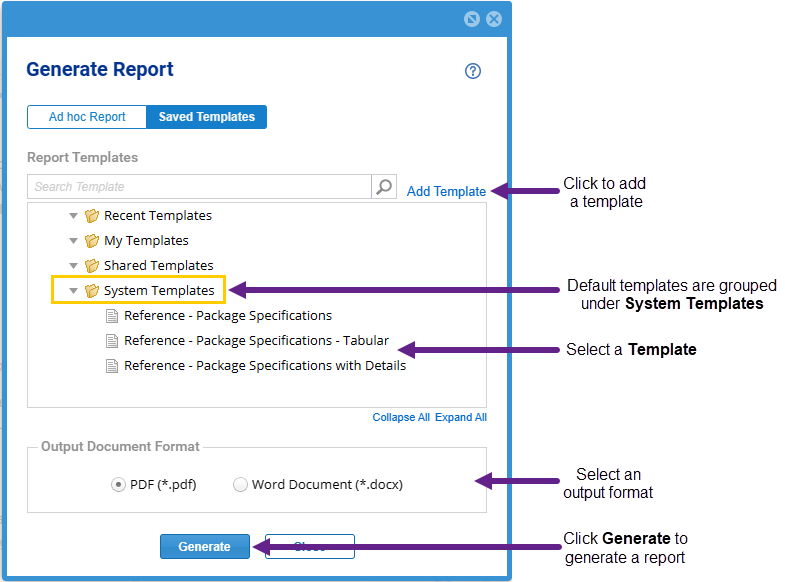Click the pop-out icon in title bar
The height and width of the screenshot is (582, 785).
[472, 19]
